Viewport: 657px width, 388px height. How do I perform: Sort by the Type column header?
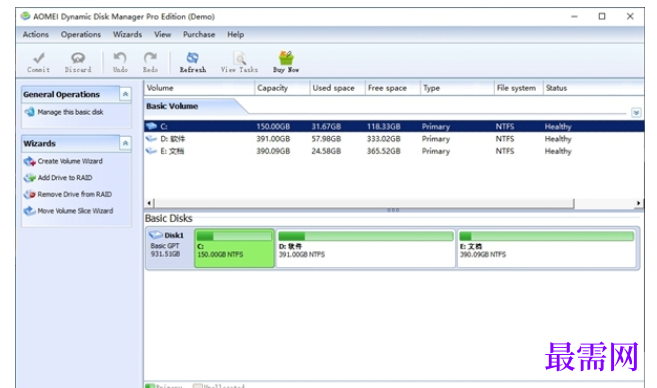click(457, 88)
